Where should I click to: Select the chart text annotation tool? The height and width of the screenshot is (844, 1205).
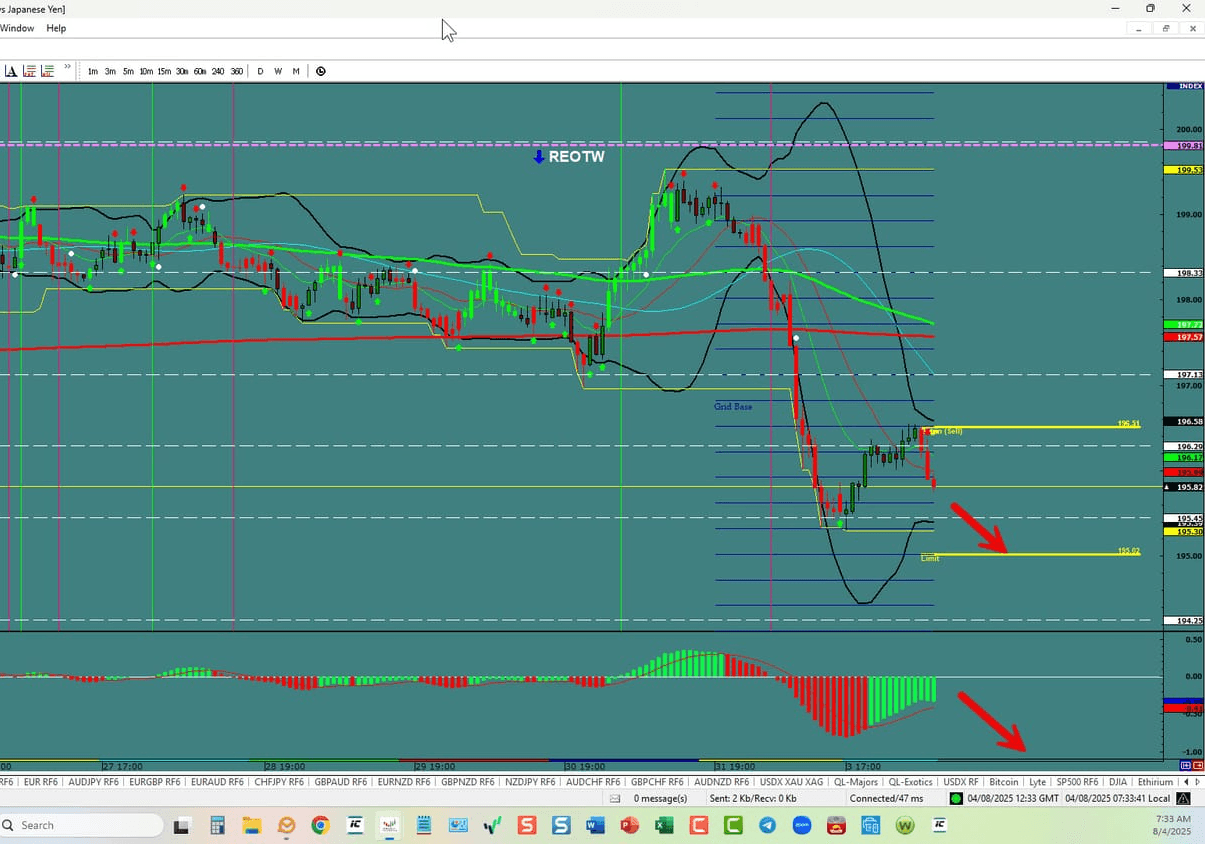coord(11,70)
